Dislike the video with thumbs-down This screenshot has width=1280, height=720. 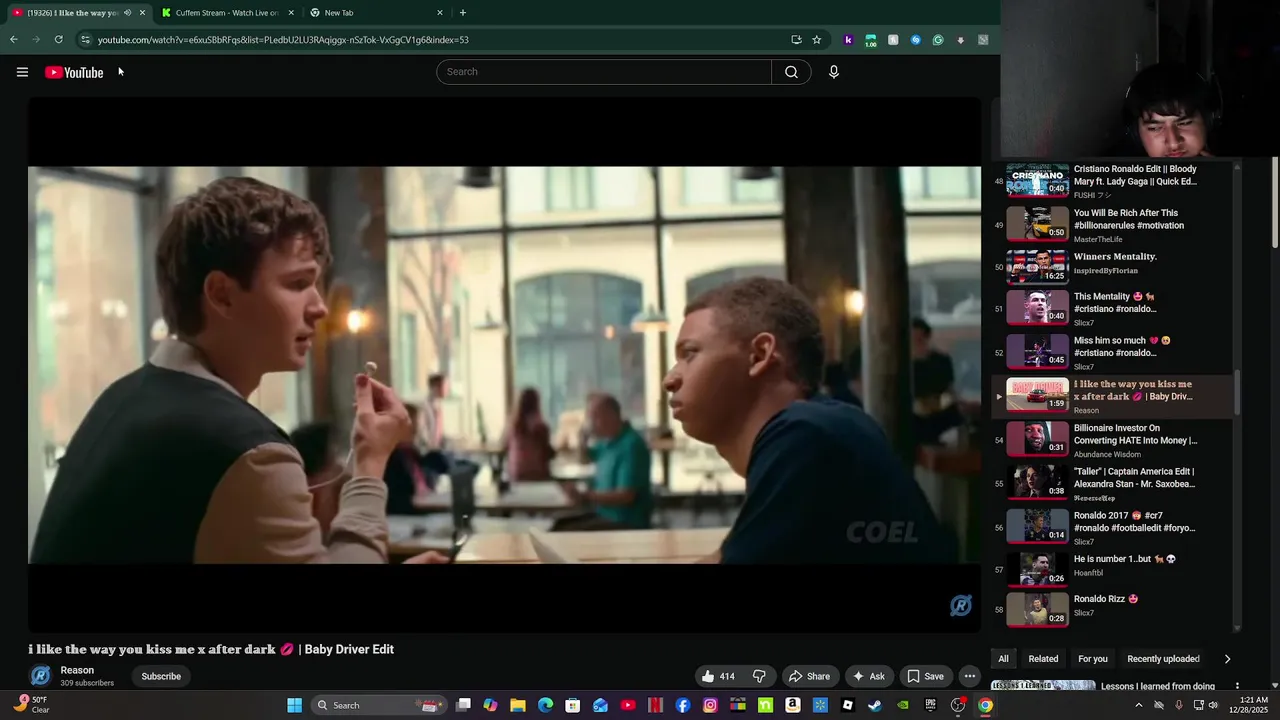[759, 676]
